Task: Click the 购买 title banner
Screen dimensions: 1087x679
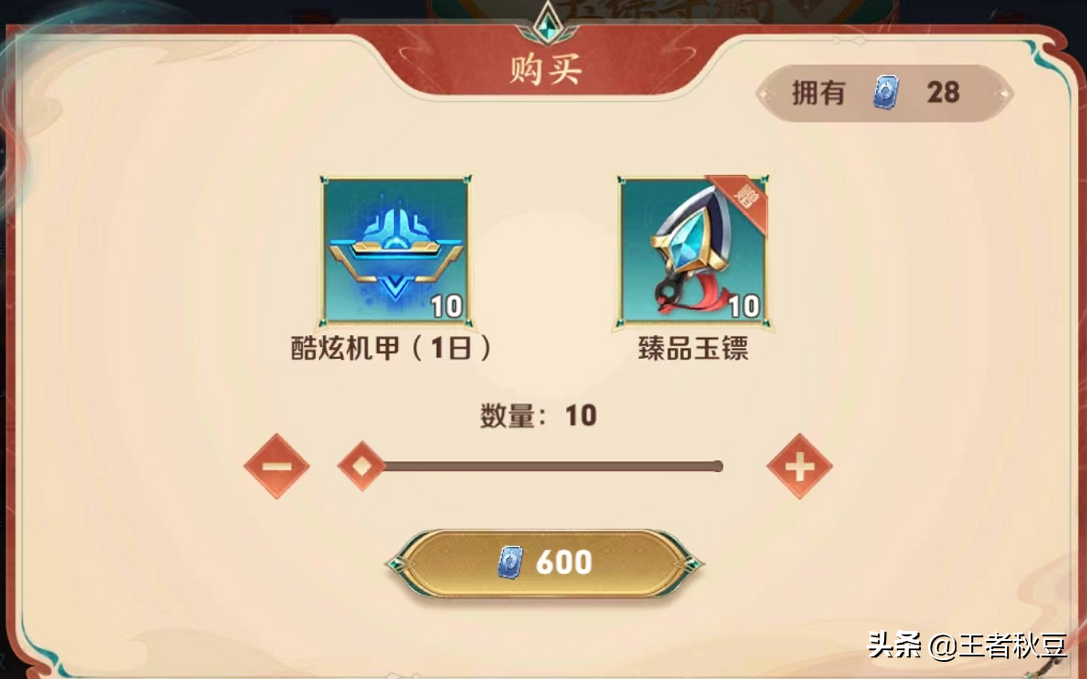Action: pos(546,70)
